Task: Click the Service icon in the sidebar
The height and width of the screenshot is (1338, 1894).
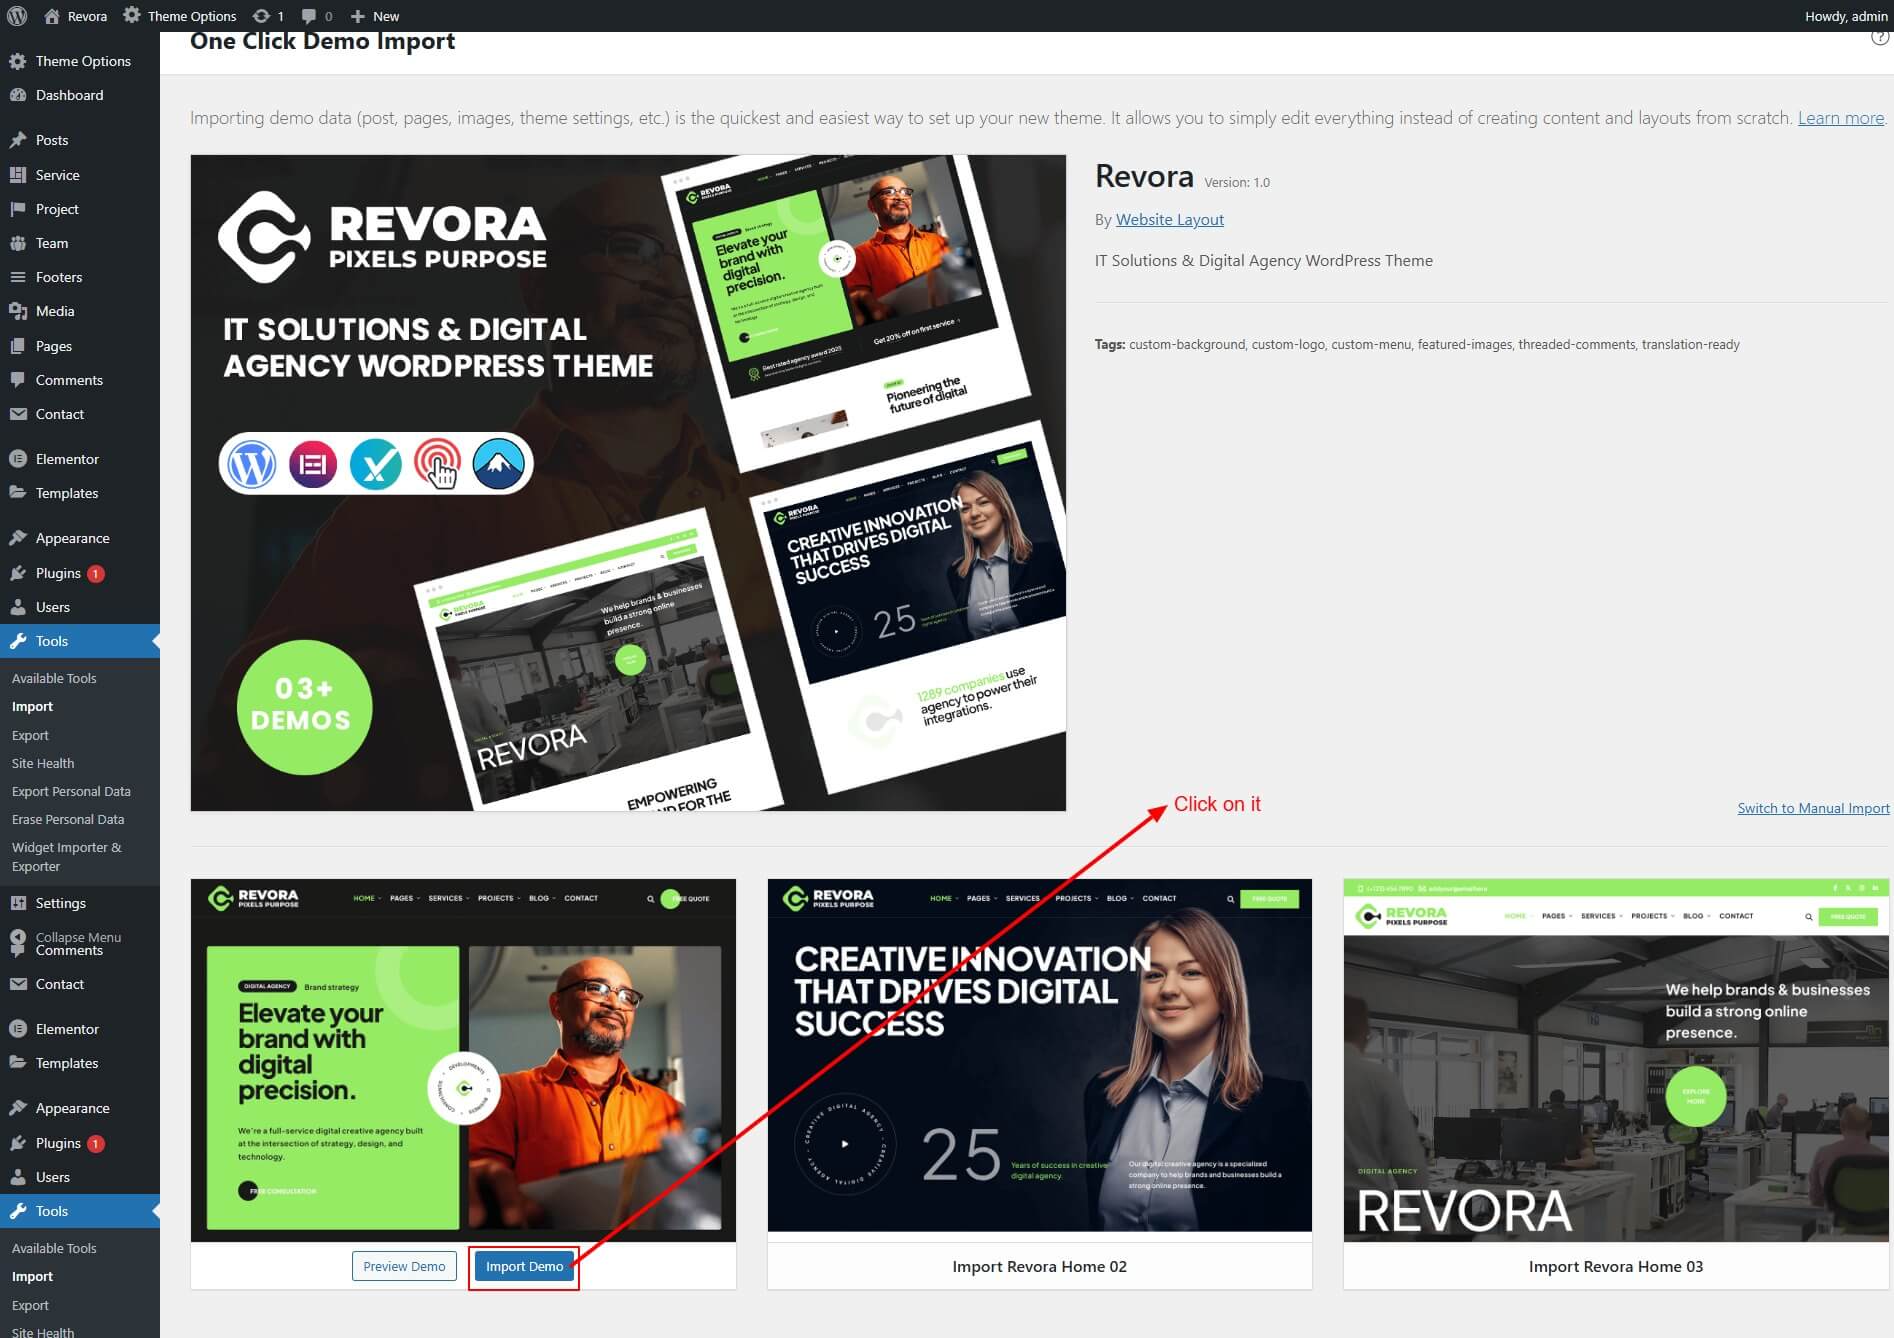Action: [17, 175]
